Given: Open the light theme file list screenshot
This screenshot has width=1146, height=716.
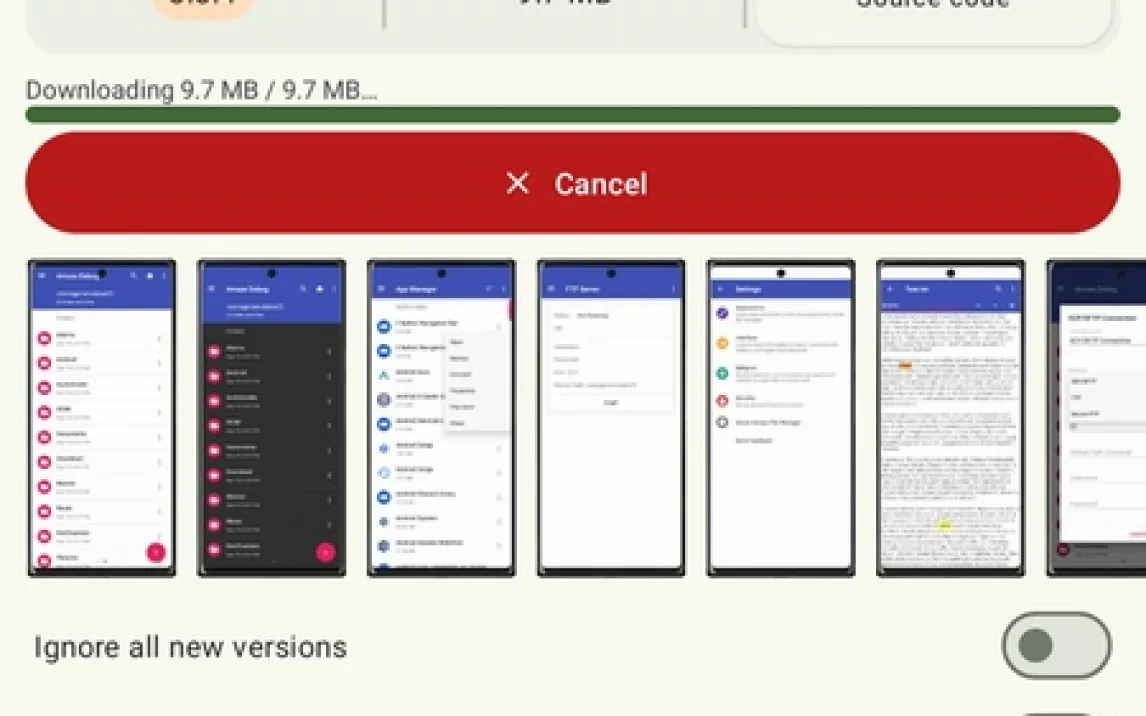Looking at the screenshot, I should (x=102, y=418).
